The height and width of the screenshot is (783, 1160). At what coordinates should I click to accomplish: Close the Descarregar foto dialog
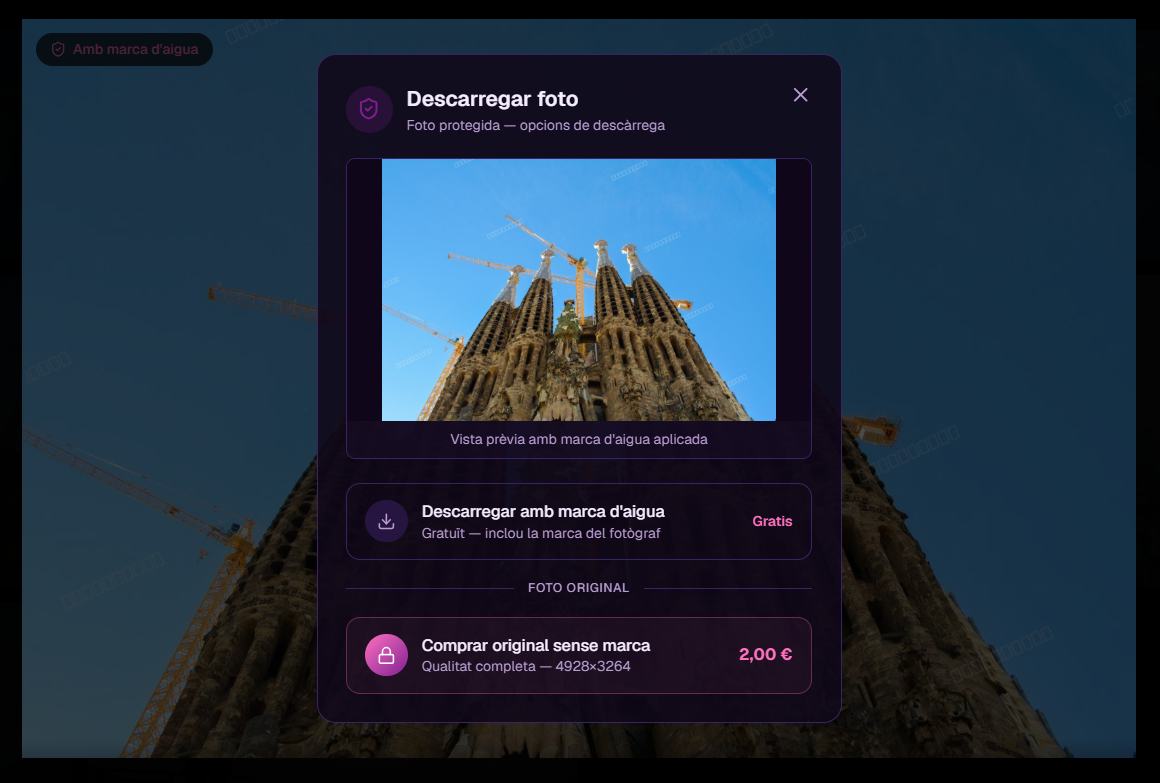point(800,95)
